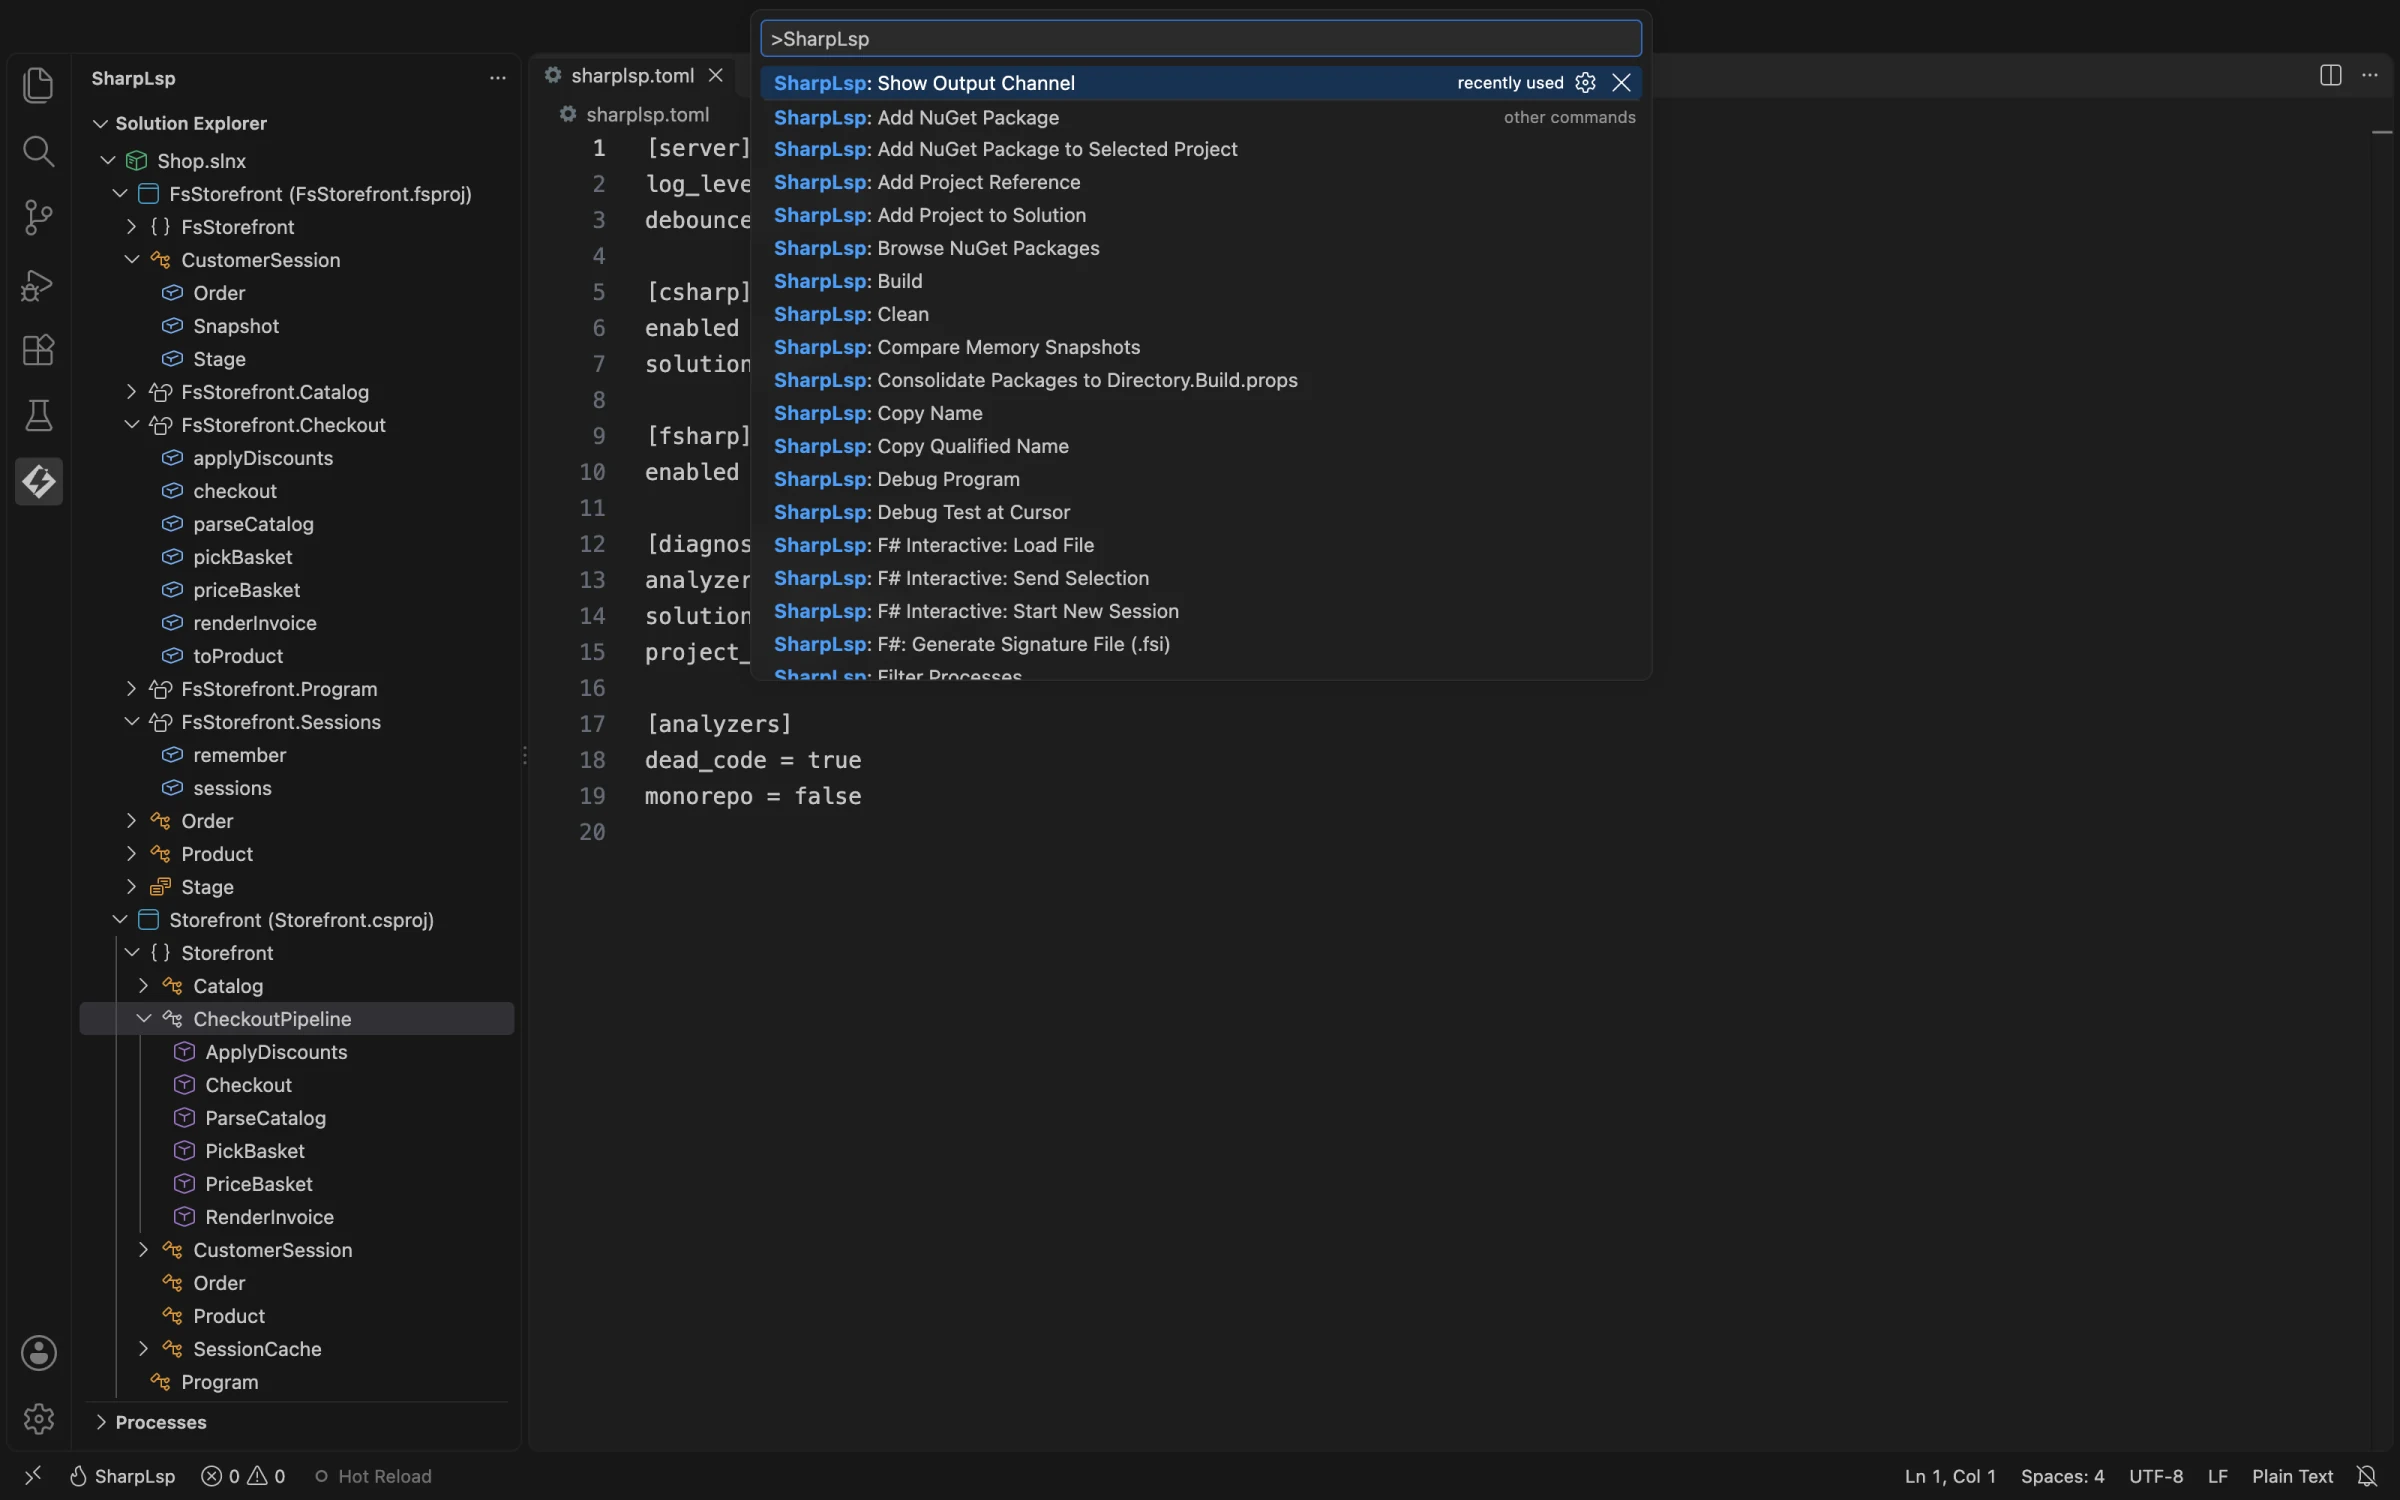The height and width of the screenshot is (1500, 2400).
Task: Choose SharpLsp: Add NuGet Package command
Action: (1200, 117)
